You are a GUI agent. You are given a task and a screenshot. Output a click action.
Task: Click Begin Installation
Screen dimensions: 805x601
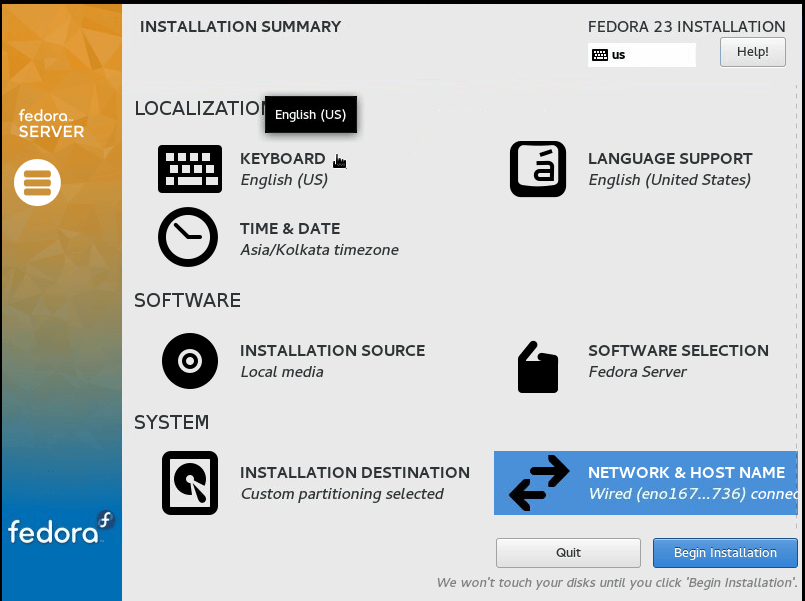[x=725, y=553]
